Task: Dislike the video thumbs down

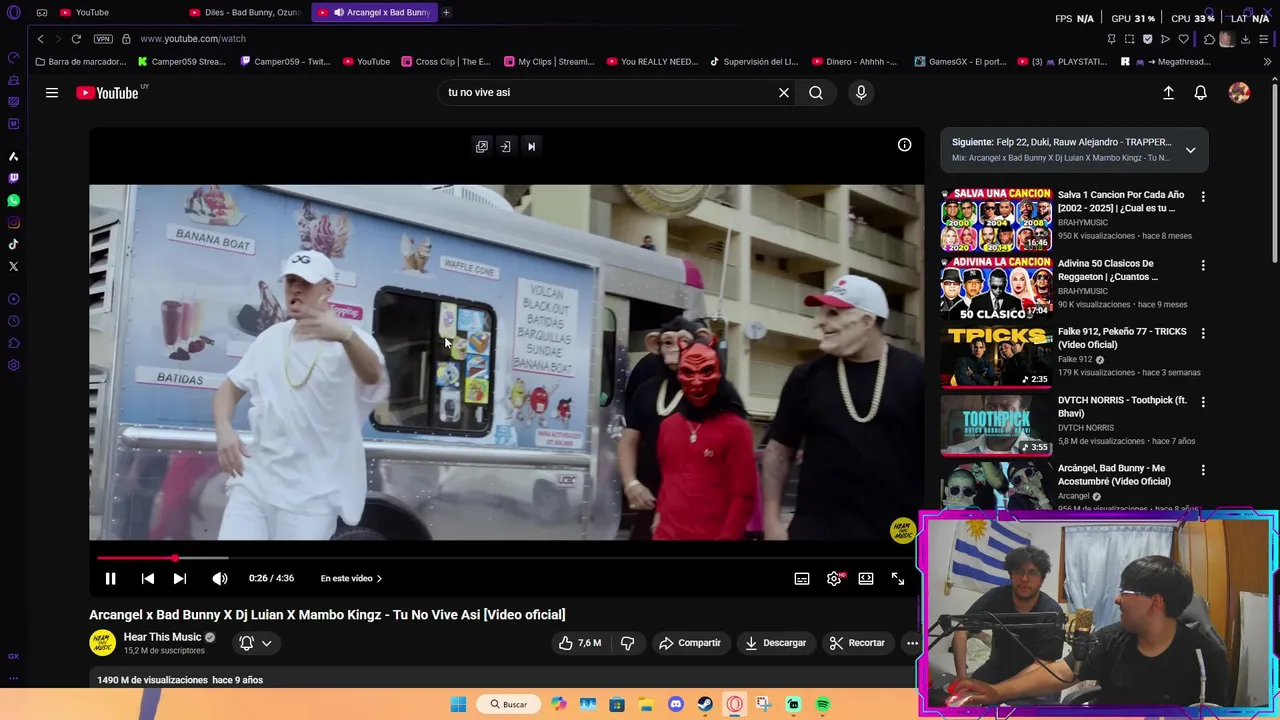Action: [x=627, y=643]
